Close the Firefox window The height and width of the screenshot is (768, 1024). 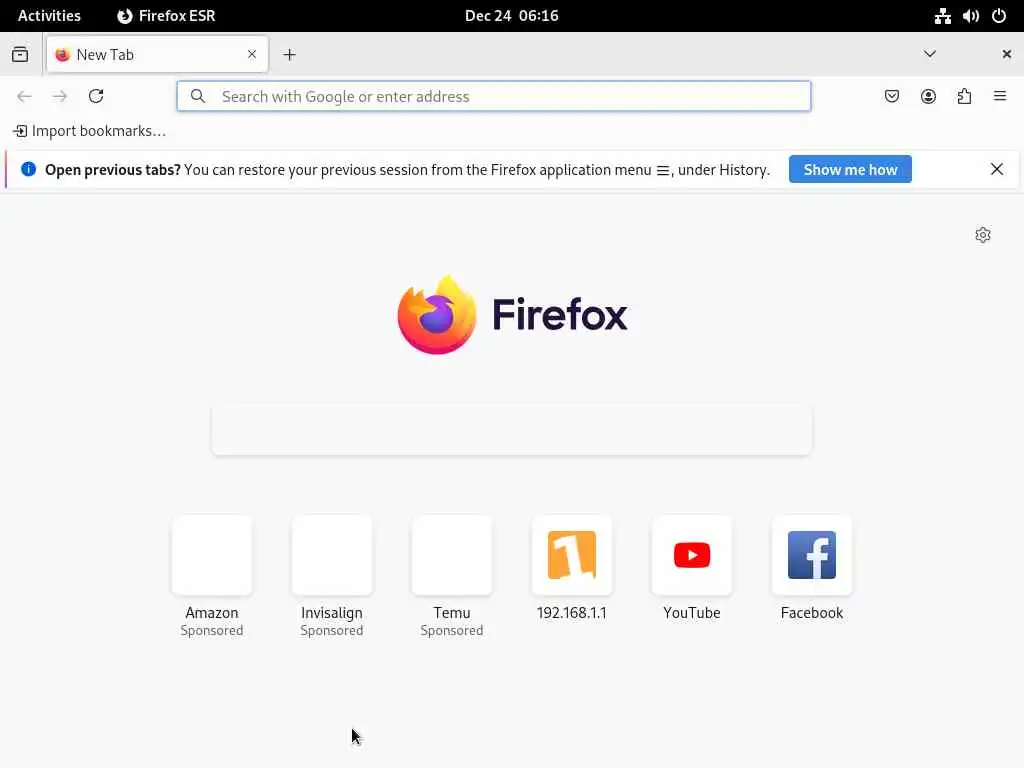1006,54
